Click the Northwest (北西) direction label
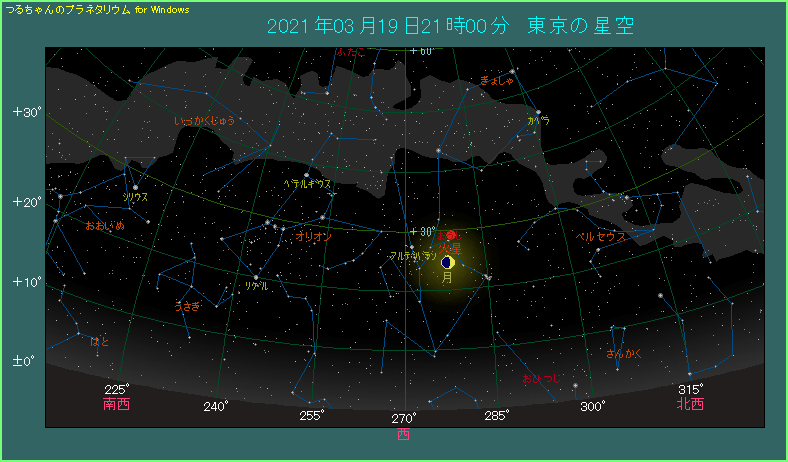 point(690,405)
